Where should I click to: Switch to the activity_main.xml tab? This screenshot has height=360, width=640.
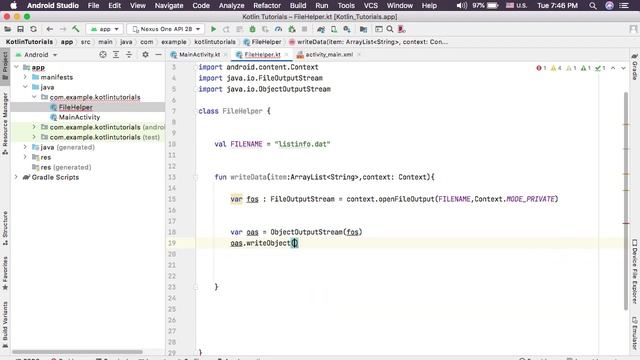(329, 54)
